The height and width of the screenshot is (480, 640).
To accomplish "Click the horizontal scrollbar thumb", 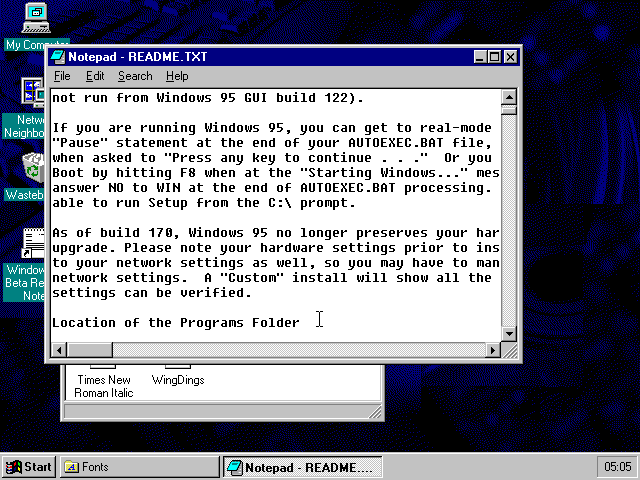I will (90, 350).
